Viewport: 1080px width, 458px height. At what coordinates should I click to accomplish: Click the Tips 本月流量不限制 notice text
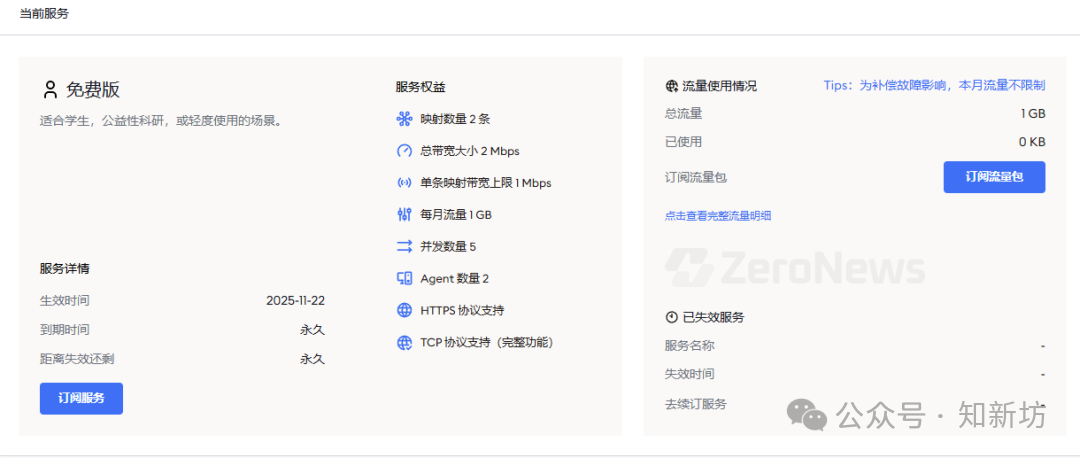coord(934,85)
